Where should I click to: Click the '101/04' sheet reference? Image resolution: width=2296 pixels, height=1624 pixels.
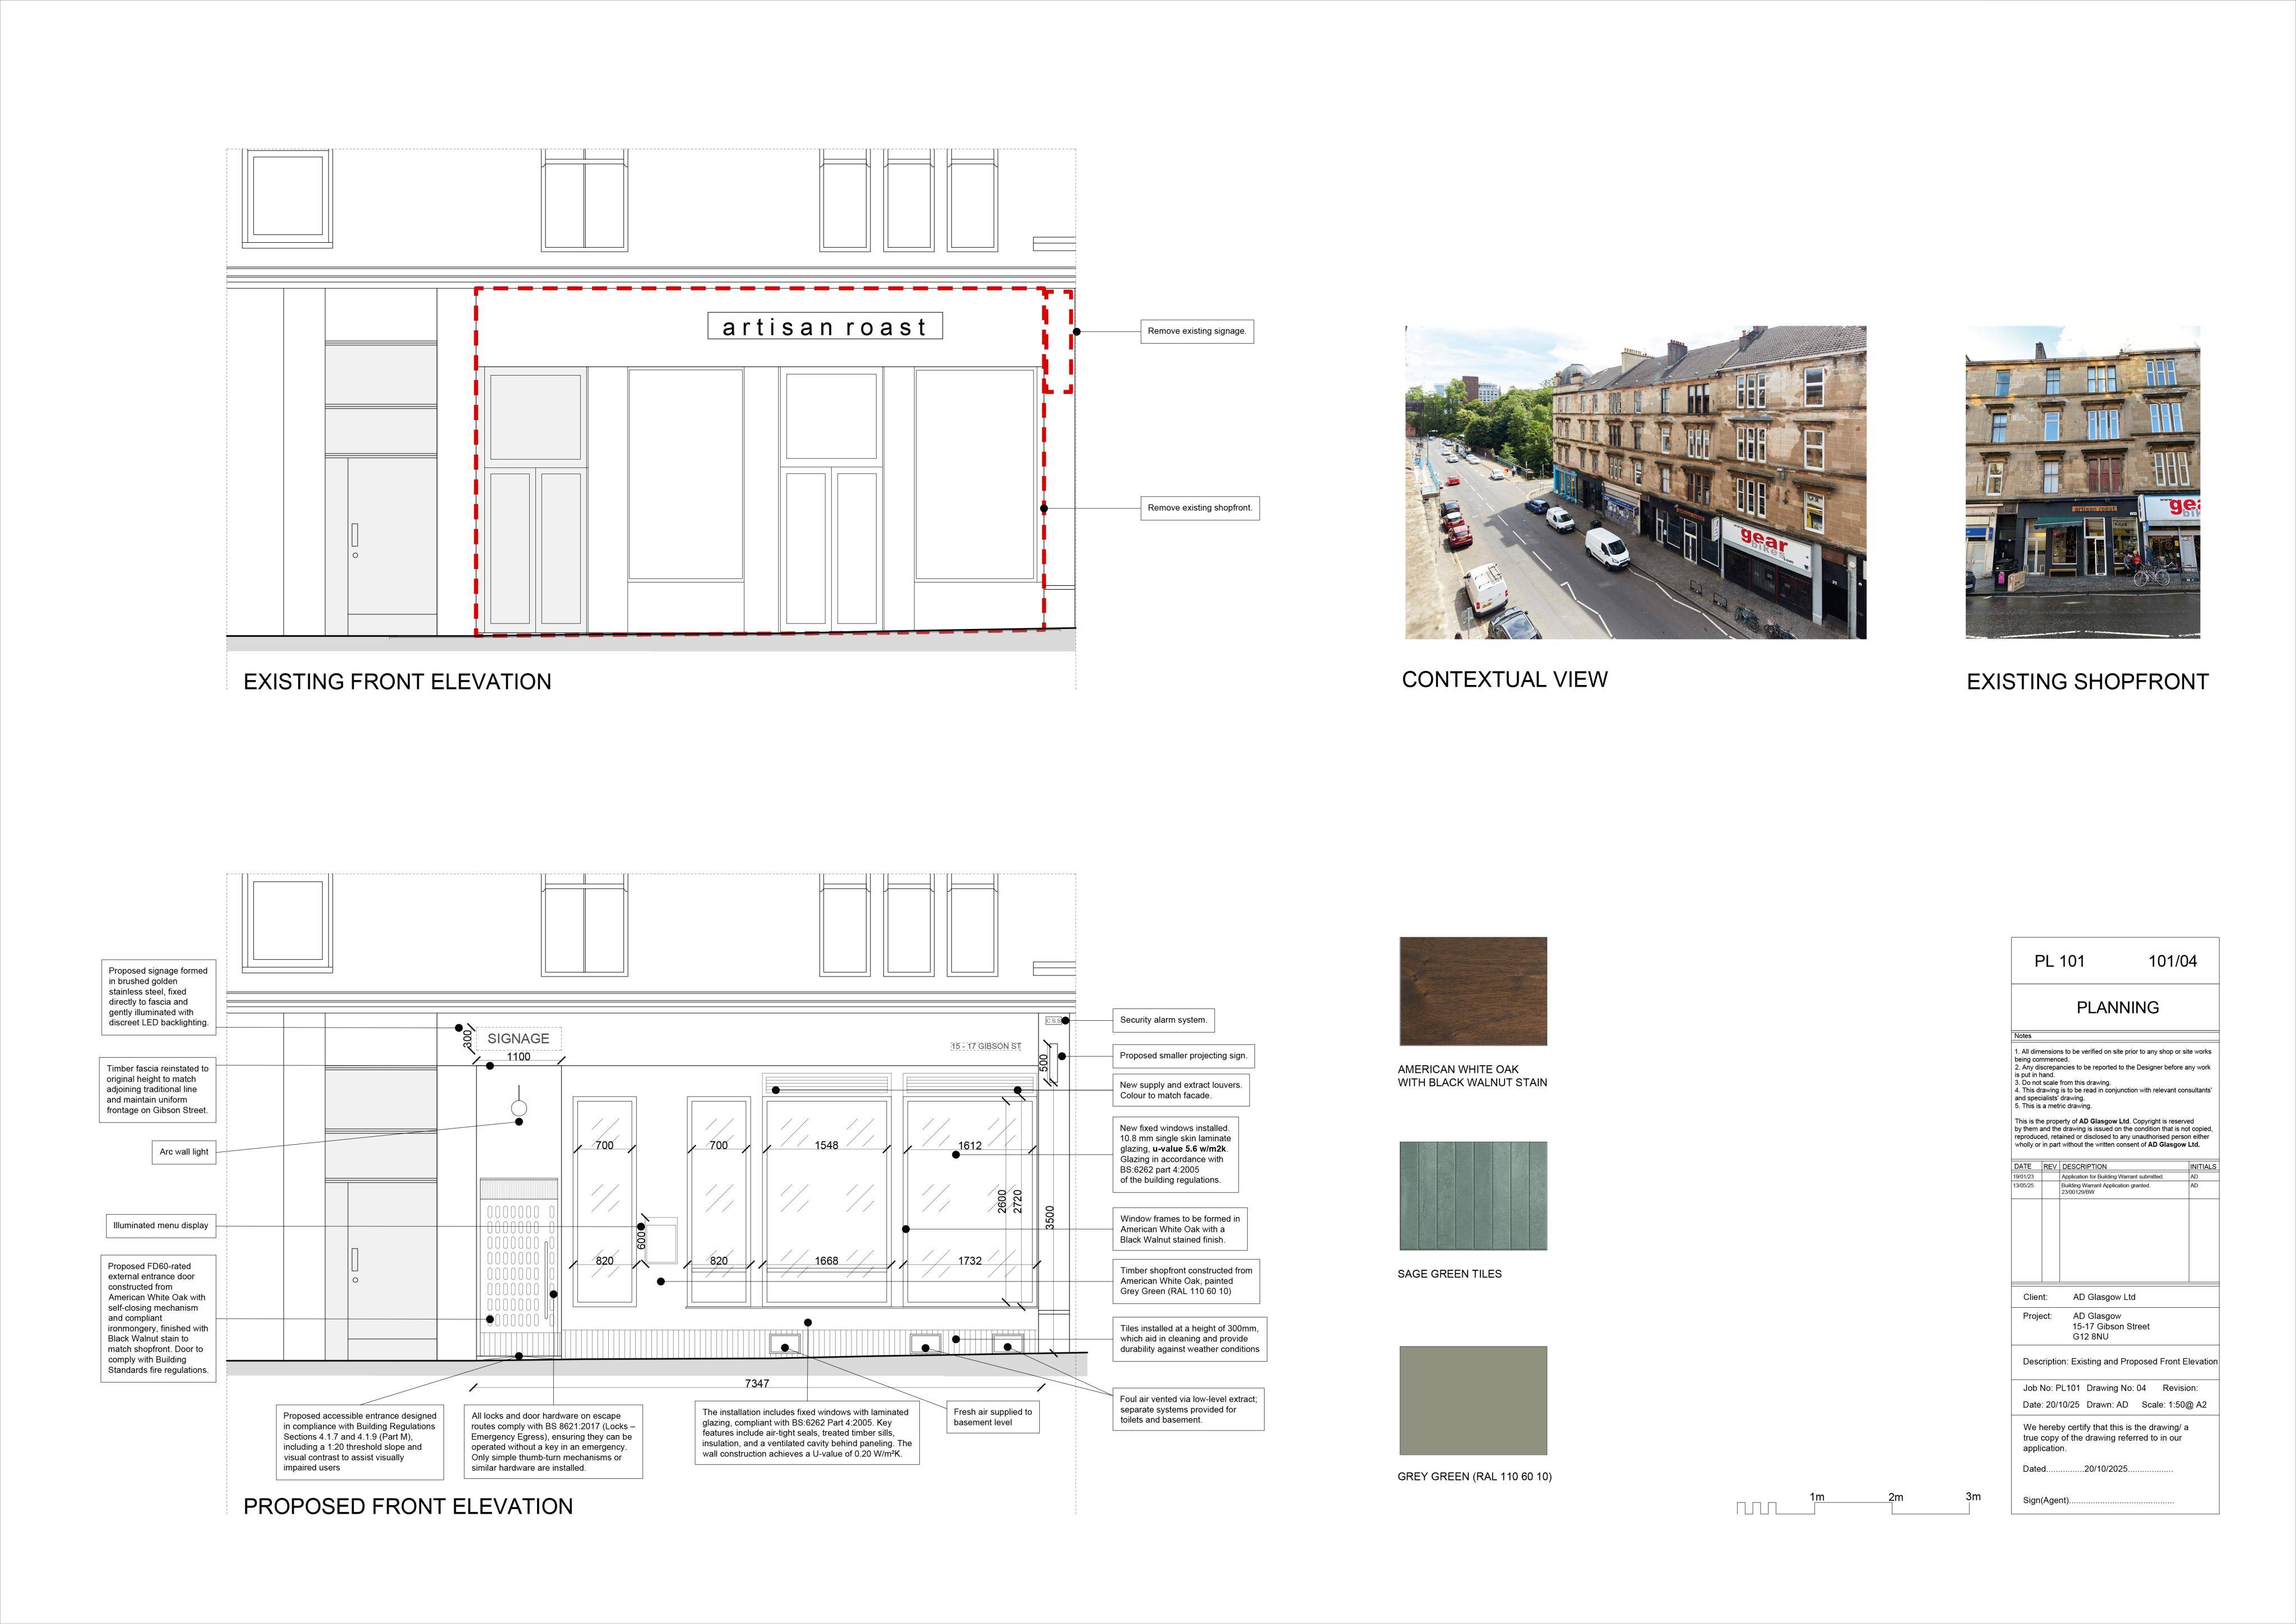(2172, 961)
